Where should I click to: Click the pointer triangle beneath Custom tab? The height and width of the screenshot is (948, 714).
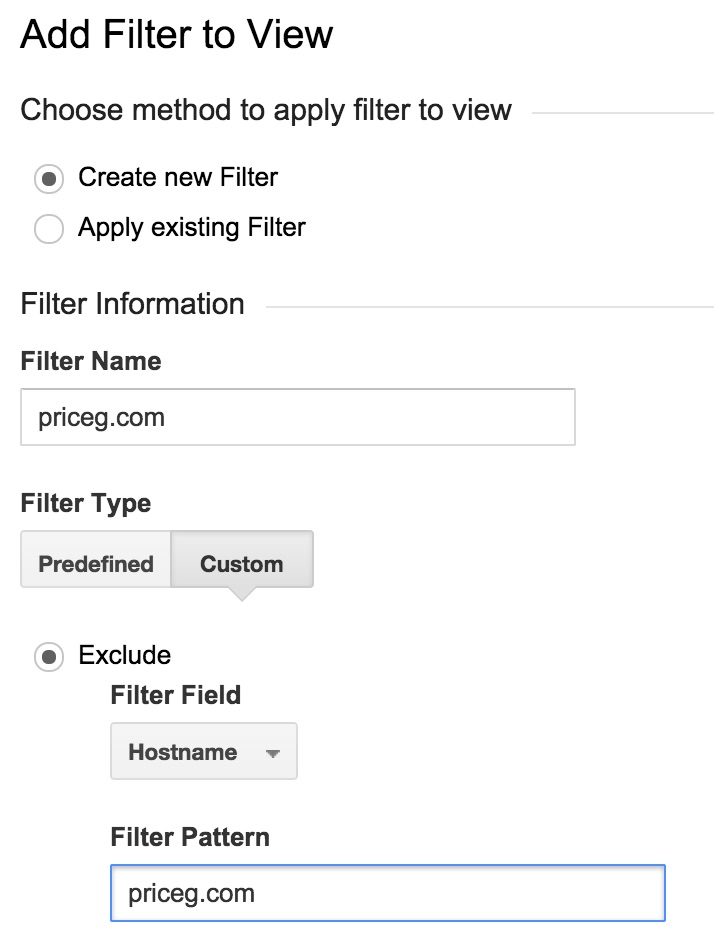click(x=242, y=594)
